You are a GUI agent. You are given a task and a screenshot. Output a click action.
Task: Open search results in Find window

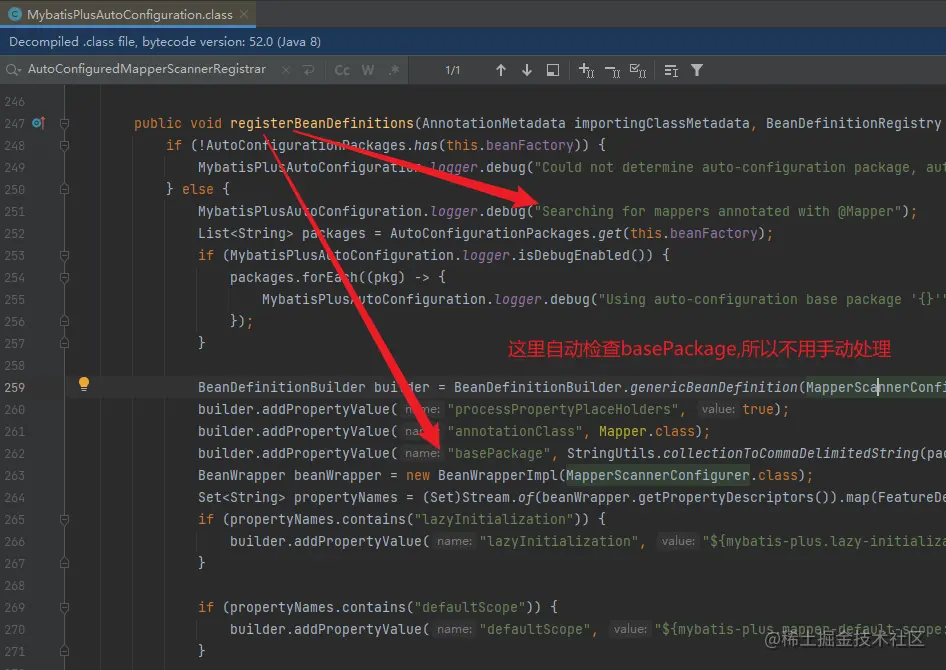pos(553,70)
